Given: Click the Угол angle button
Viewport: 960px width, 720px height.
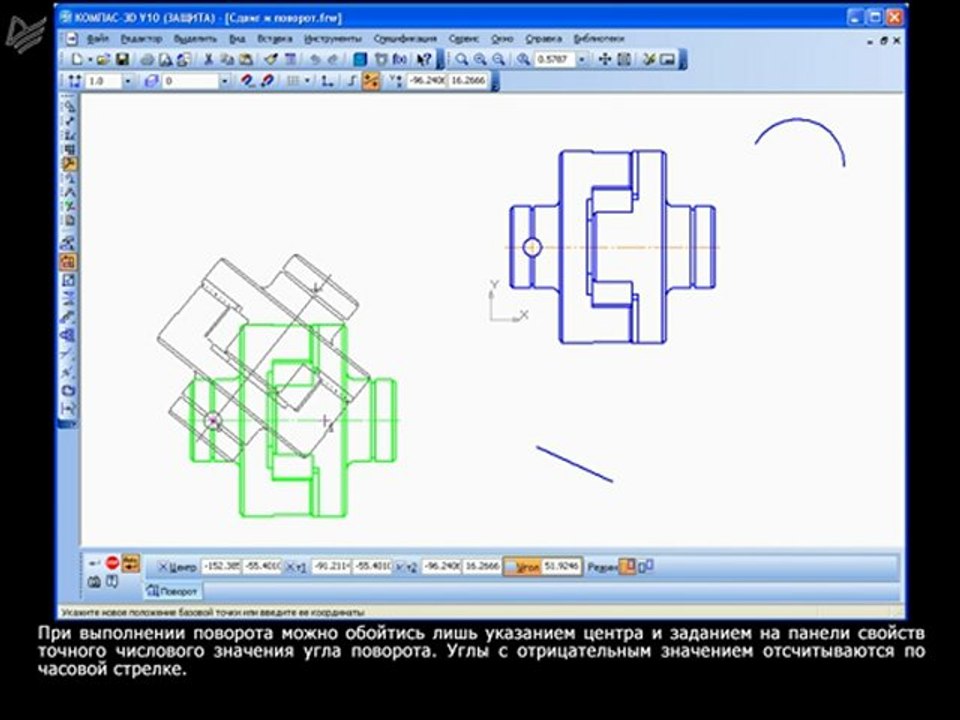Looking at the screenshot, I should [522, 567].
